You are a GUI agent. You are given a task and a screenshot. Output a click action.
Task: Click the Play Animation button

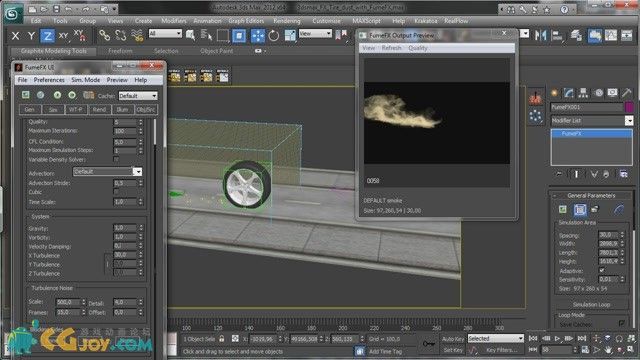(557, 338)
